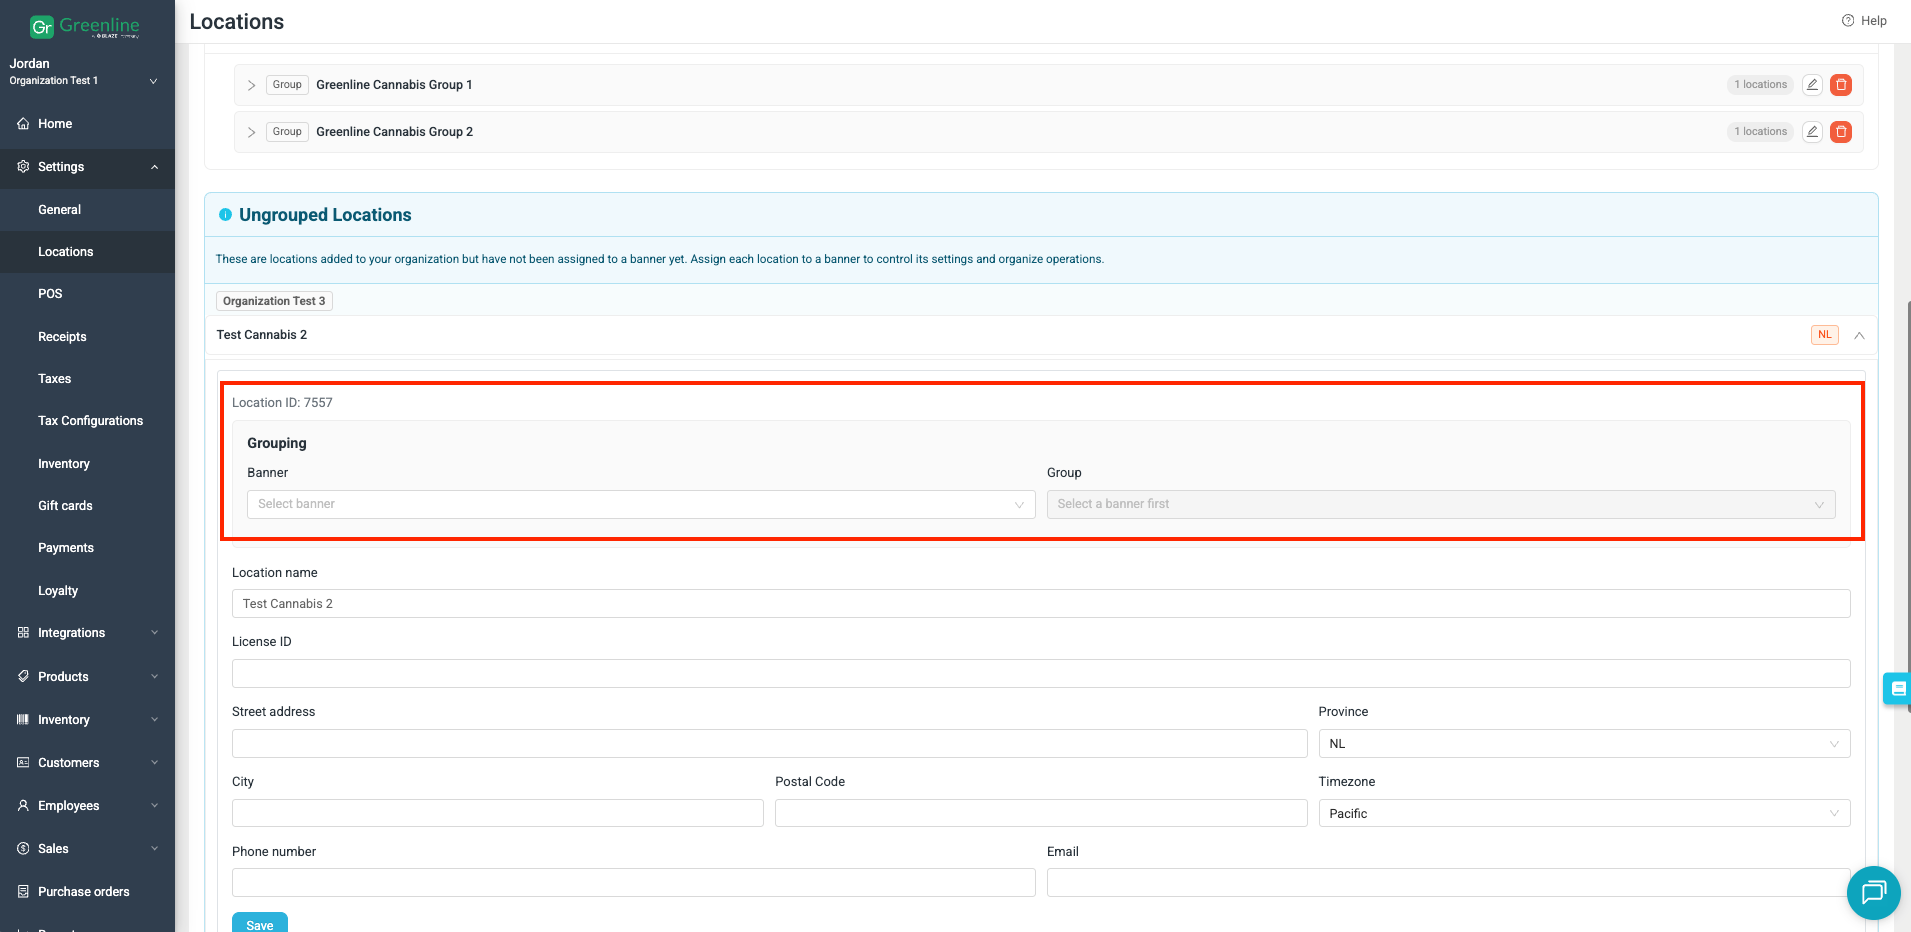
Task: Expand Greenline Cannabis Group 1 row
Action: (251, 85)
